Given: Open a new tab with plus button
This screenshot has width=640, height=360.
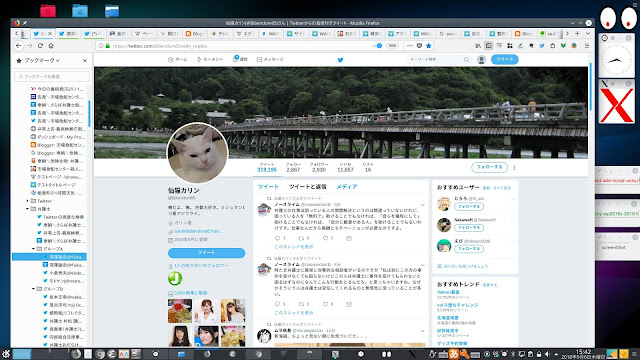Looking at the screenshot, I should click(577, 33).
